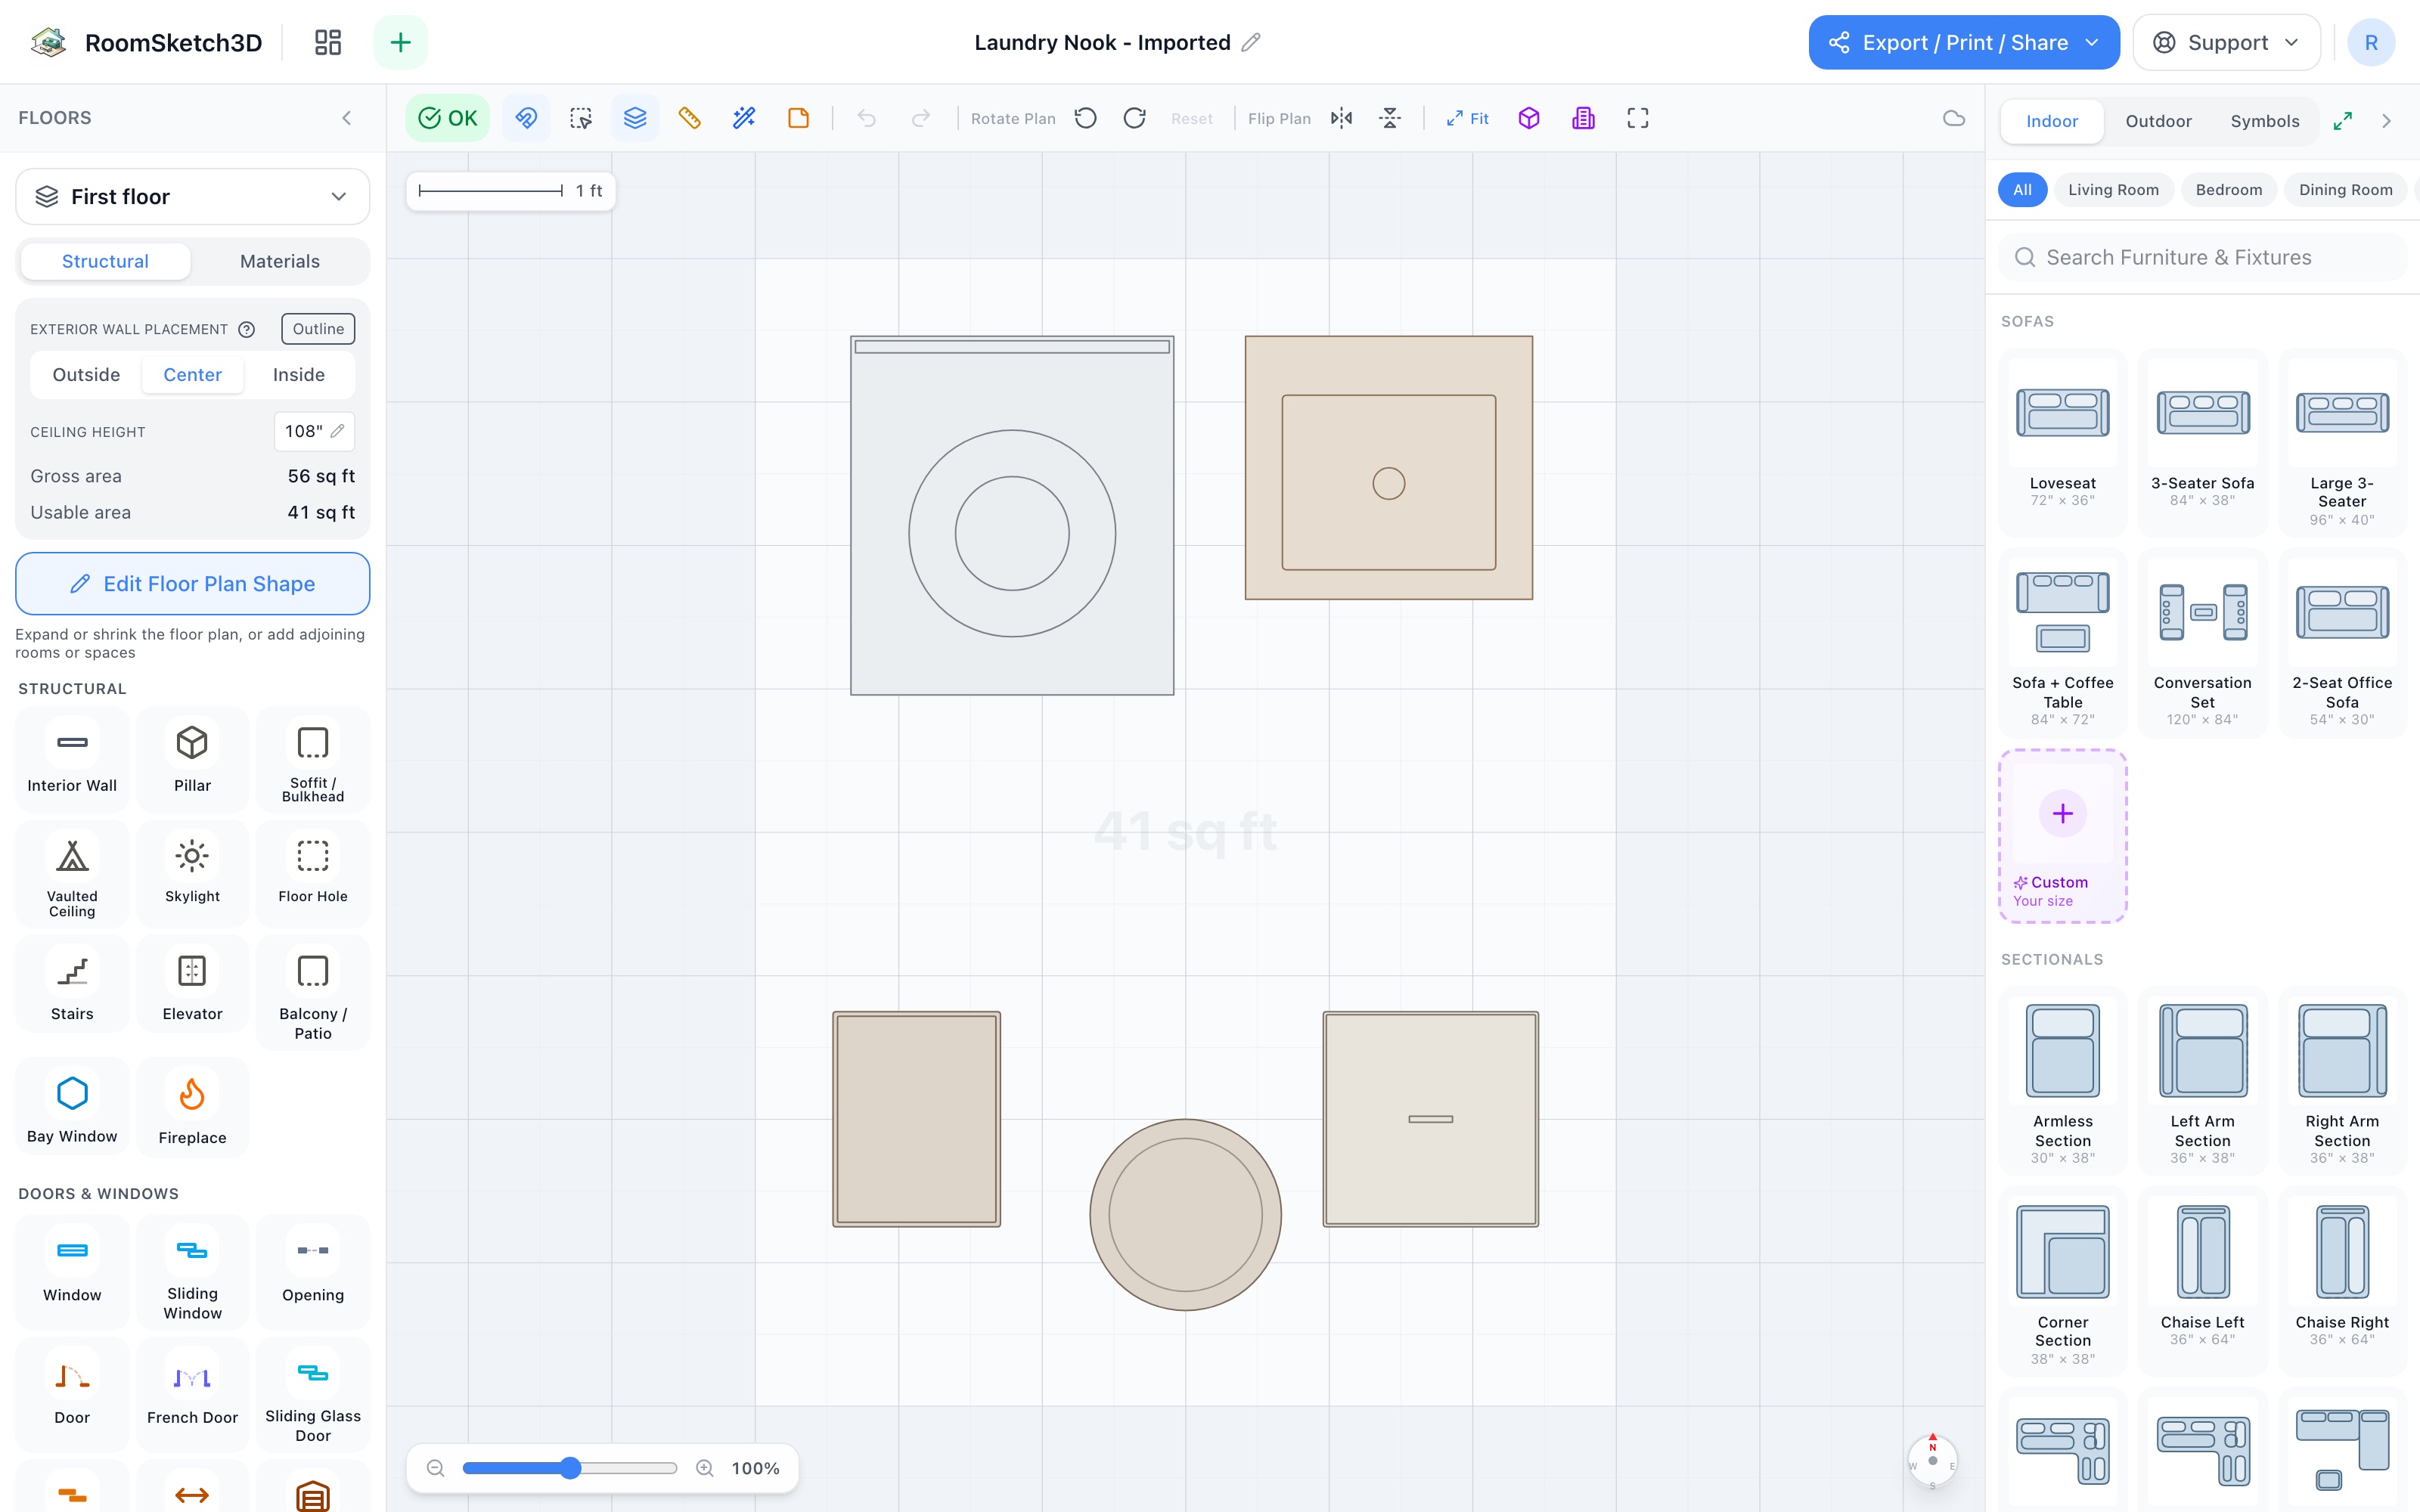The image size is (2420, 1512).
Task: Click the OK status indicator
Action: pyautogui.click(x=447, y=118)
